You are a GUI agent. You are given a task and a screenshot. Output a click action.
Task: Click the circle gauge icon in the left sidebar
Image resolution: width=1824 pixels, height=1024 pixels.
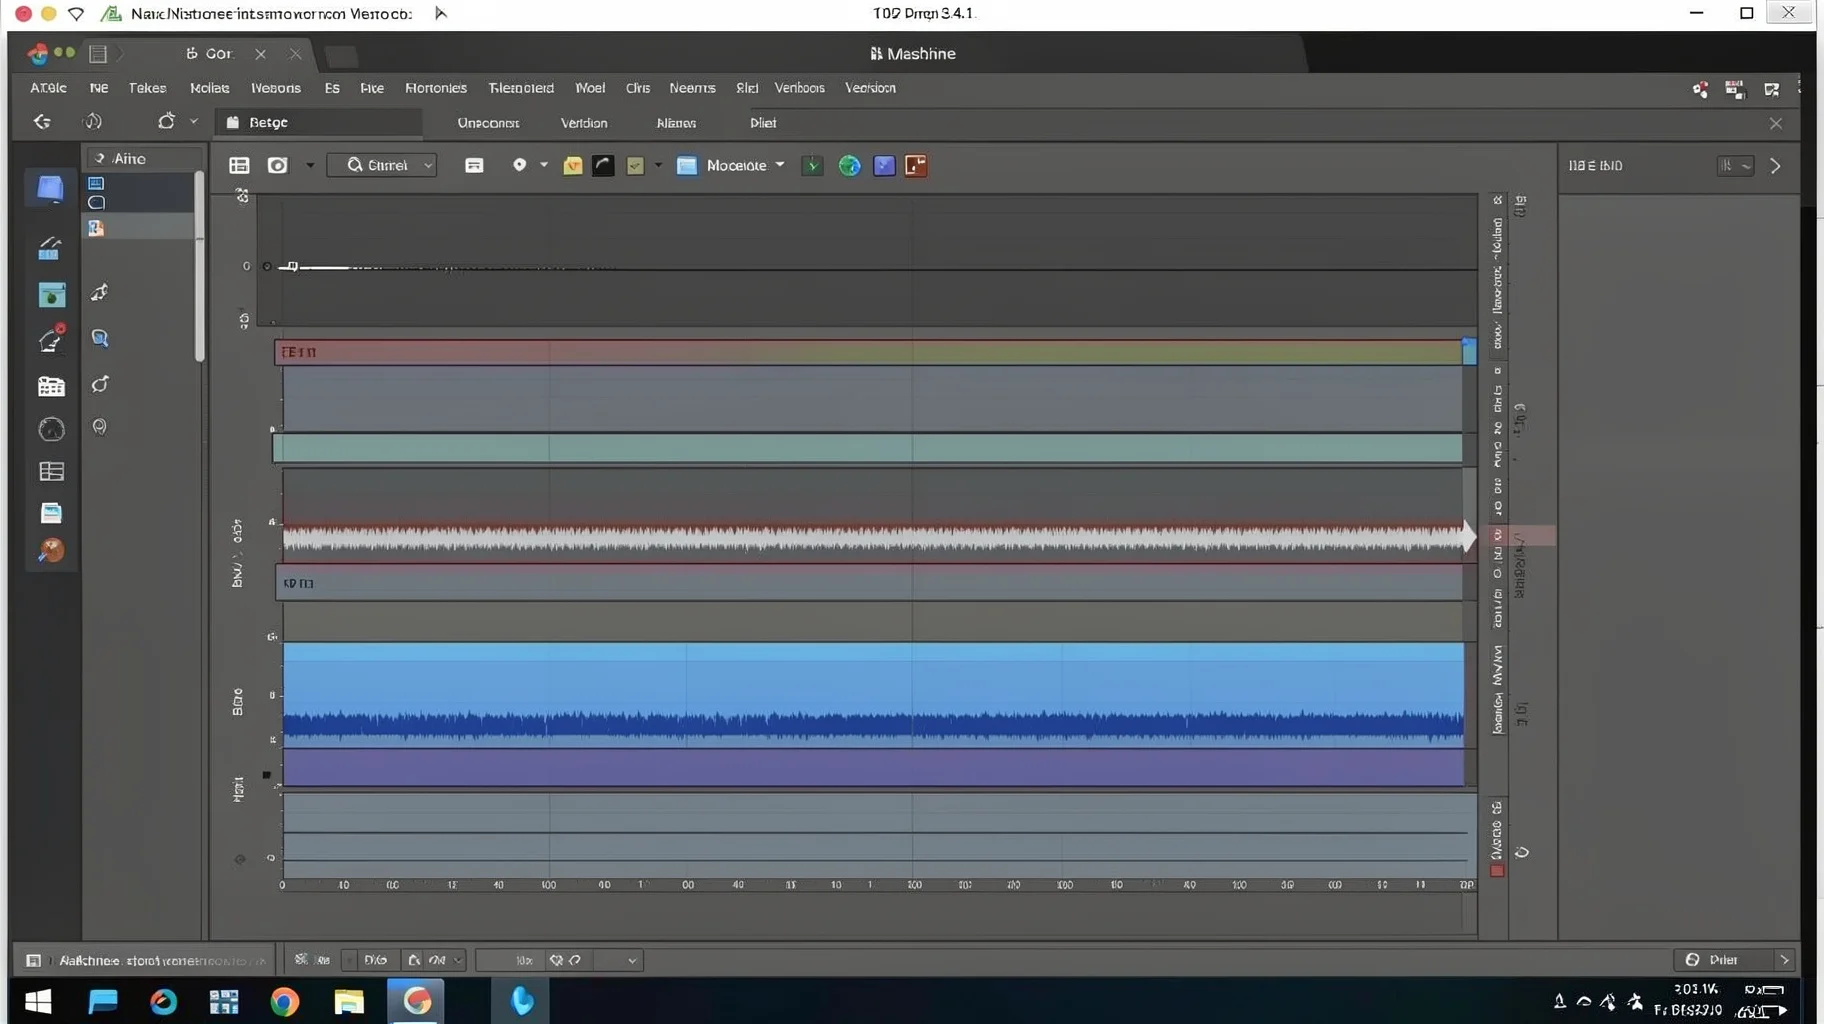(51, 429)
